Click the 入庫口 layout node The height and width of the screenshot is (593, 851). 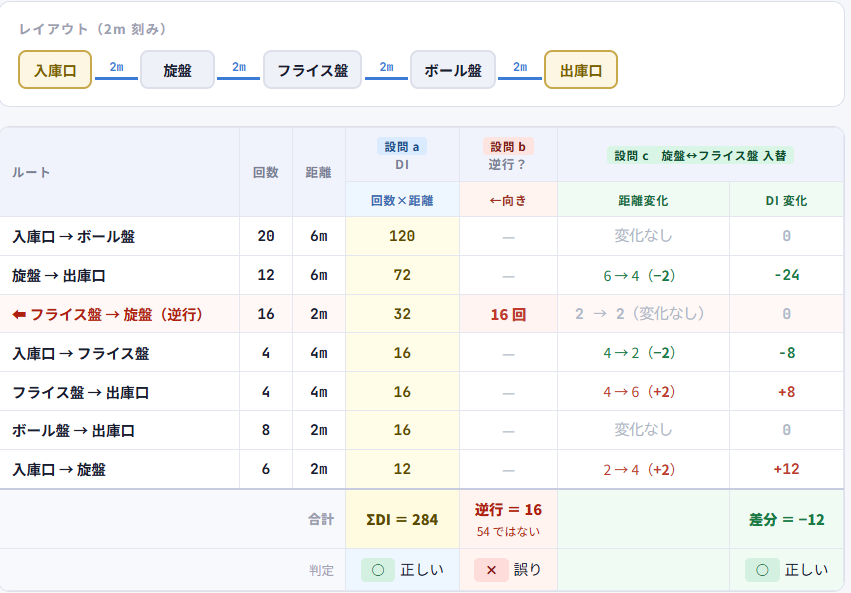(x=55, y=70)
